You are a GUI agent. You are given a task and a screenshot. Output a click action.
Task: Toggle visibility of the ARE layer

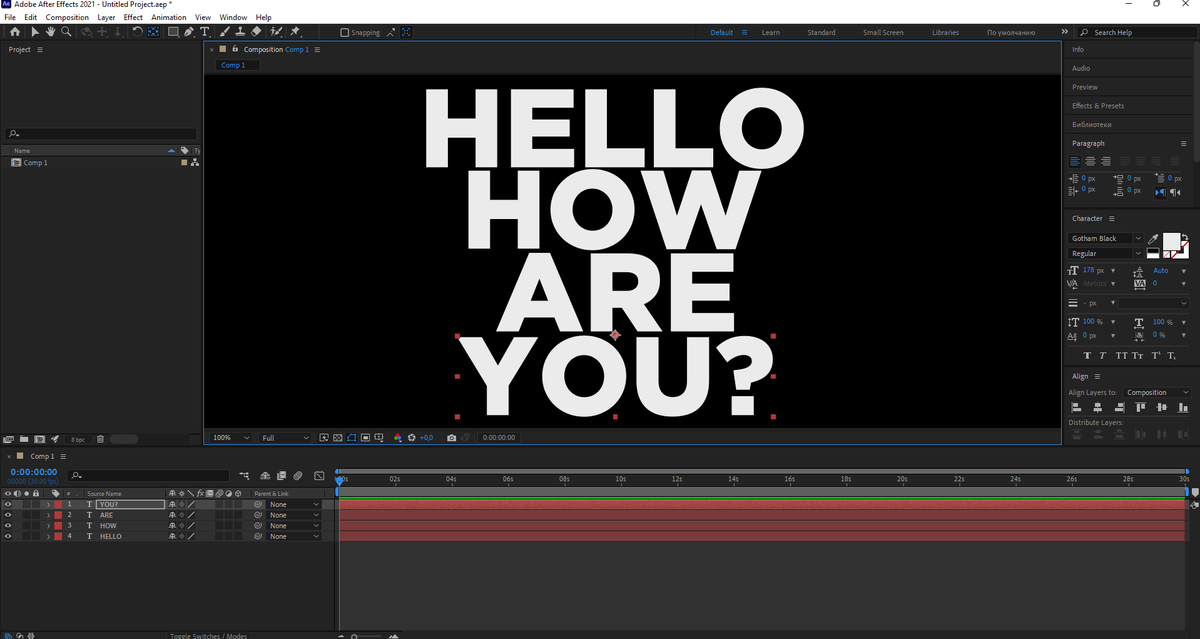click(8, 515)
